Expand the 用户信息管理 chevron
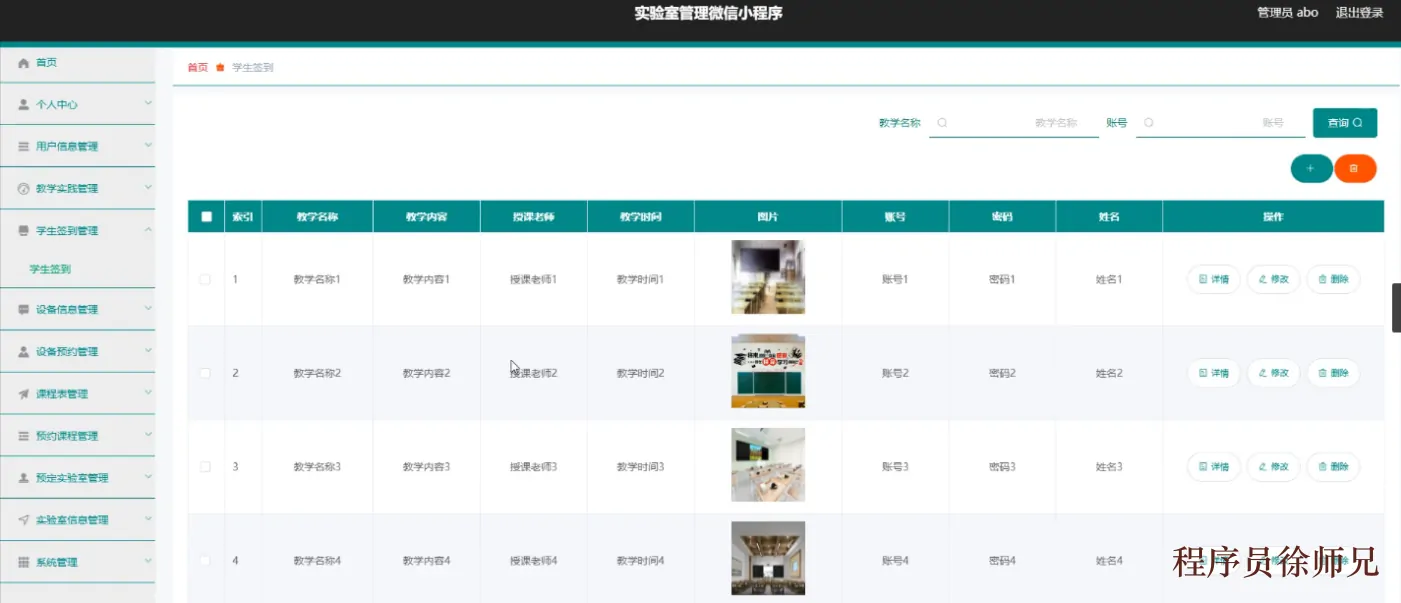This screenshot has height=603, width=1401. click(148, 146)
